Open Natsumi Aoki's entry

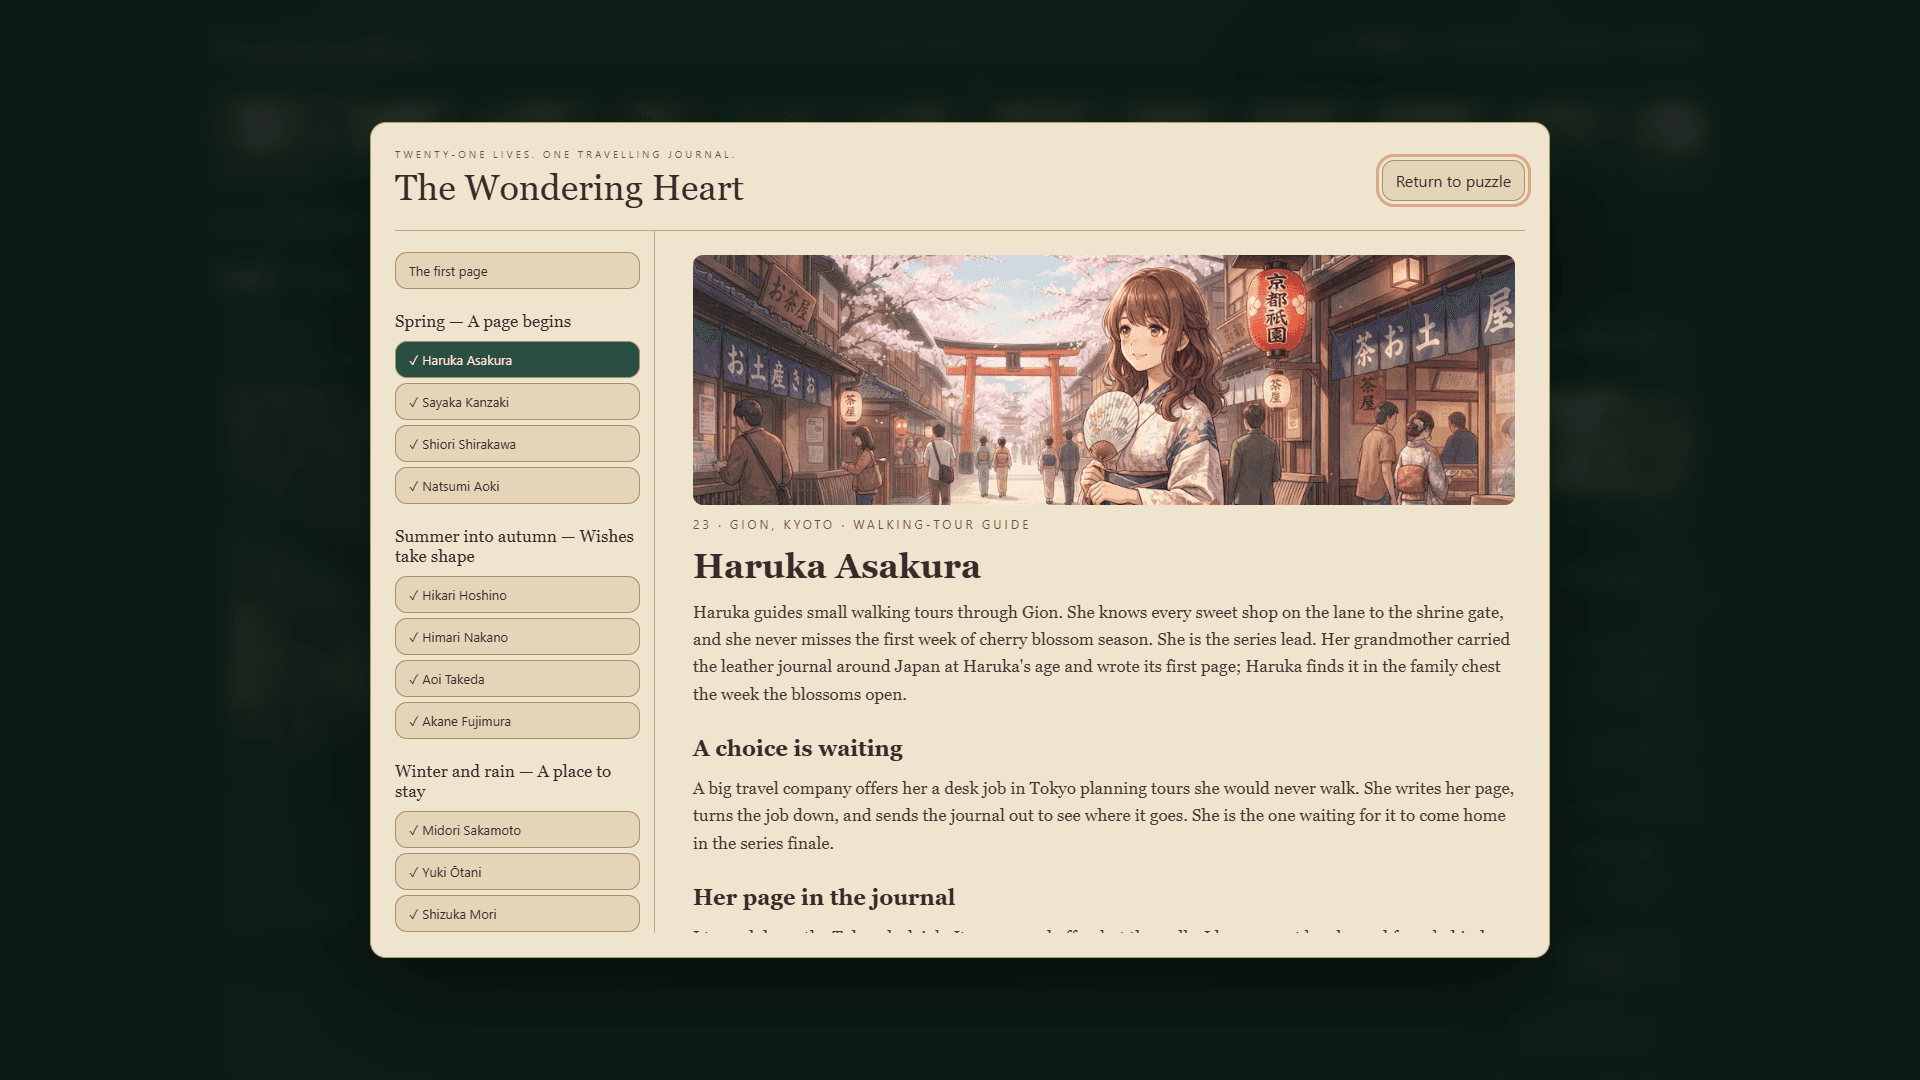tap(517, 486)
